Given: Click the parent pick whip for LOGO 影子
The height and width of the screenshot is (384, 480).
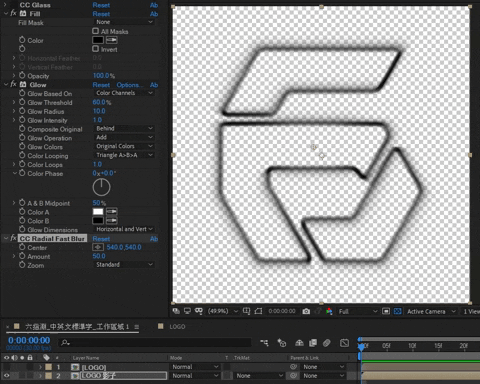Looking at the screenshot, I should [293, 376].
